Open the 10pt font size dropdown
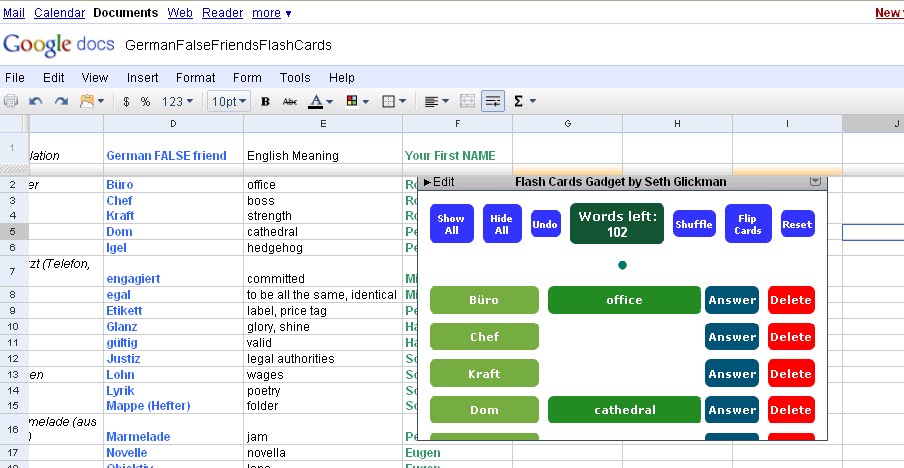 tap(229, 101)
